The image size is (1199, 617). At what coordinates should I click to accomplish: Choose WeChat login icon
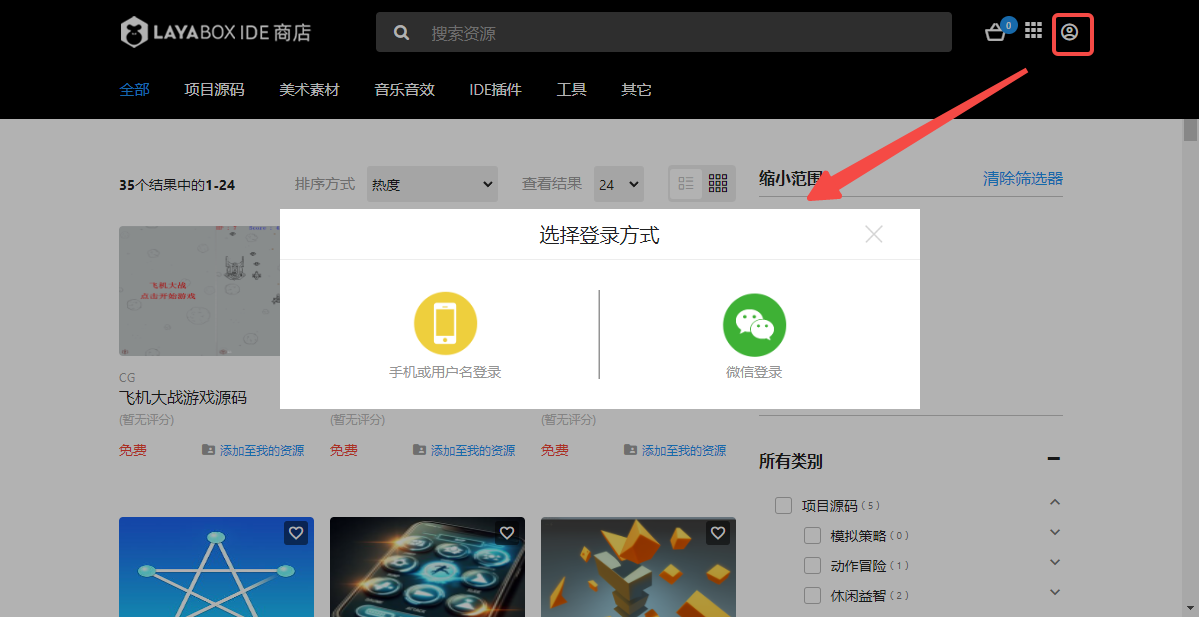pos(754,325)
